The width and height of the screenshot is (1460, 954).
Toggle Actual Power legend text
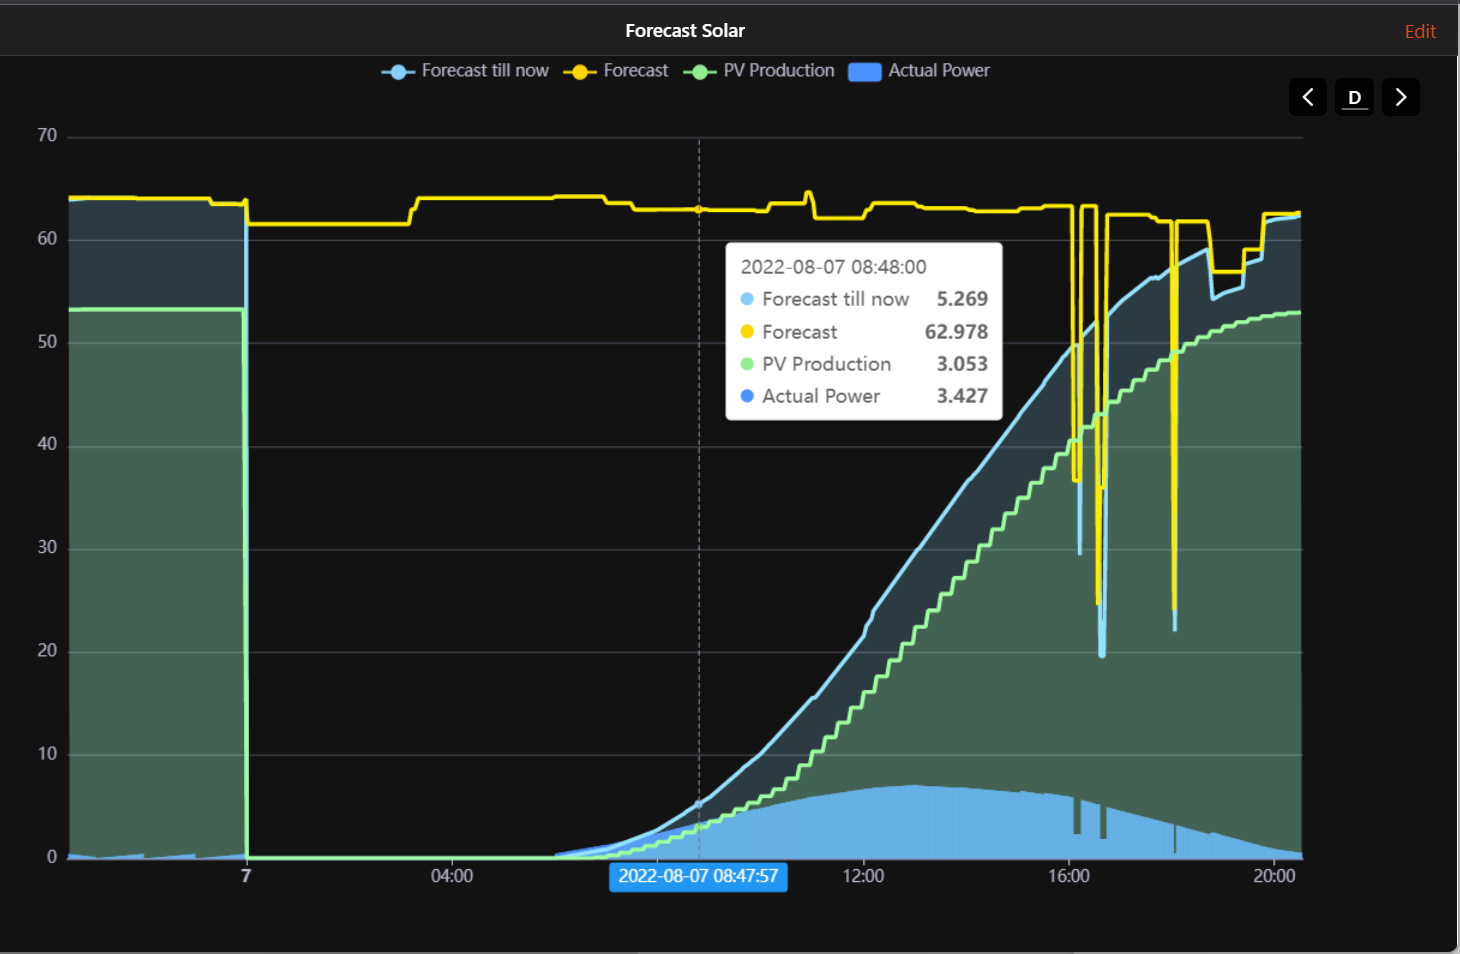point(938,70)
